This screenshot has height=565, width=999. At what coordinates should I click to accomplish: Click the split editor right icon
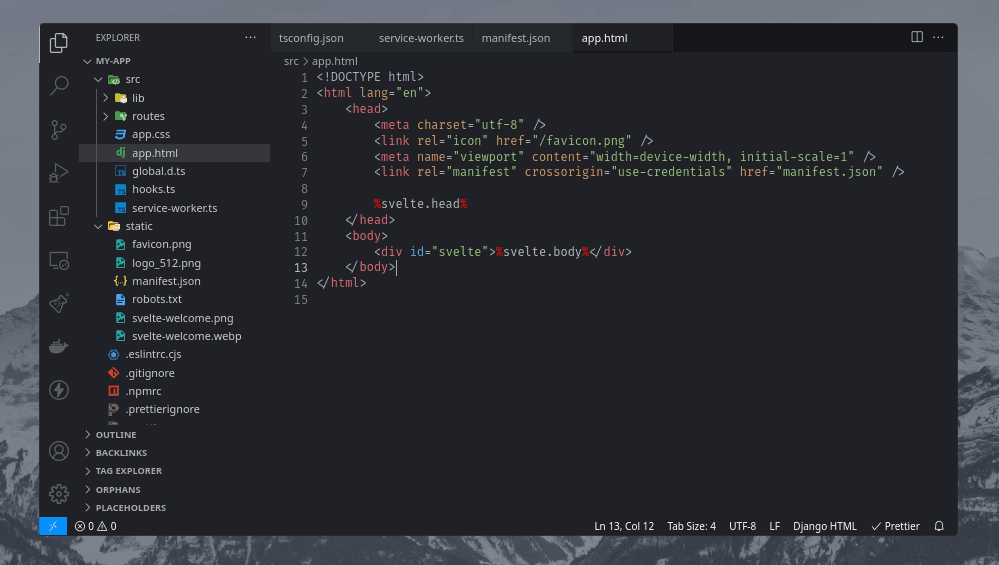tap(917, 37)
